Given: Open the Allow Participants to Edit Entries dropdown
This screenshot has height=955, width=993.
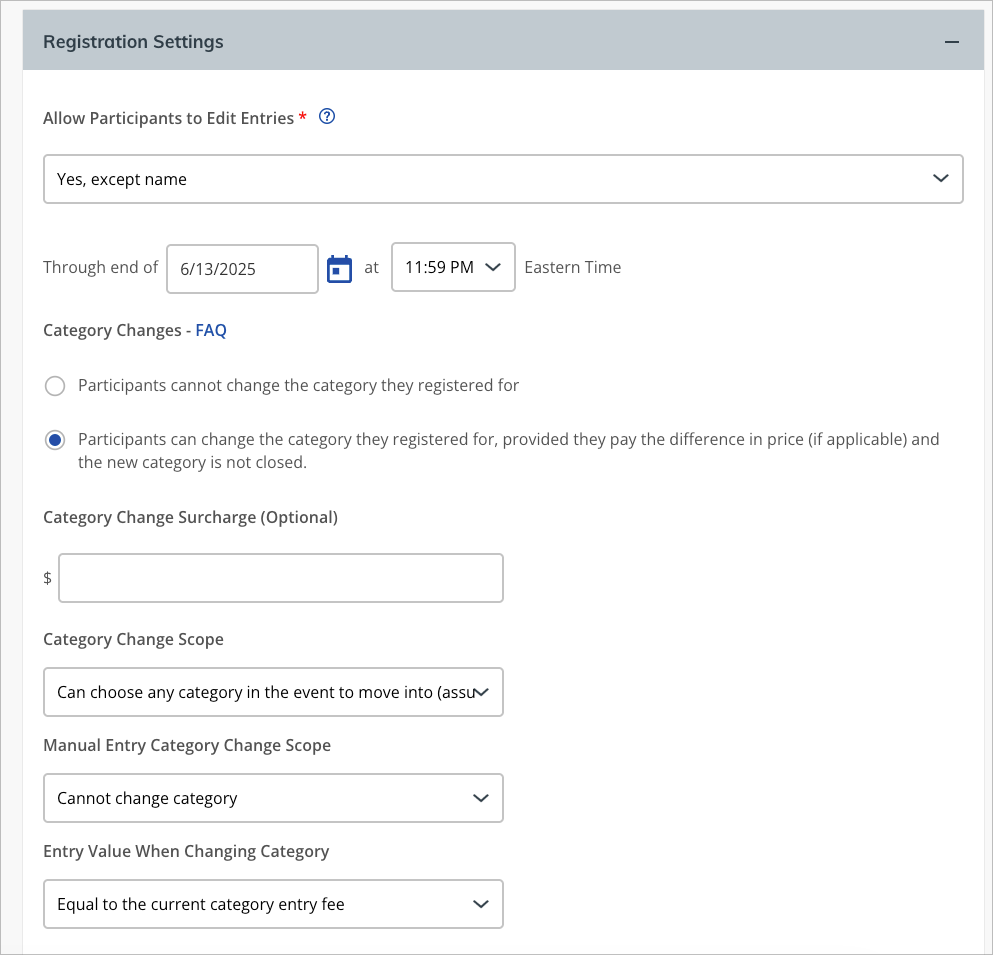Looking at the screenshot, I should click(x=503, y=179).
